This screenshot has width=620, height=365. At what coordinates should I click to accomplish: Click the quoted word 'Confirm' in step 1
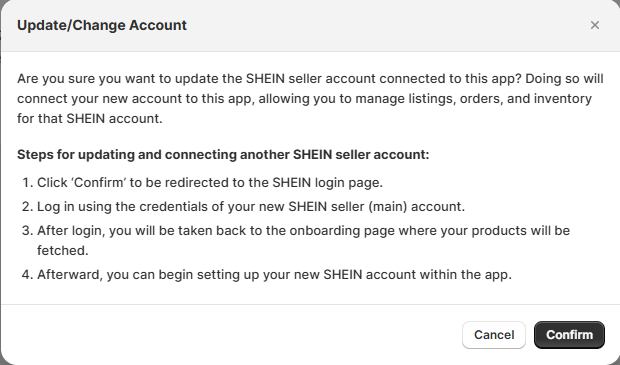(99, 183)
